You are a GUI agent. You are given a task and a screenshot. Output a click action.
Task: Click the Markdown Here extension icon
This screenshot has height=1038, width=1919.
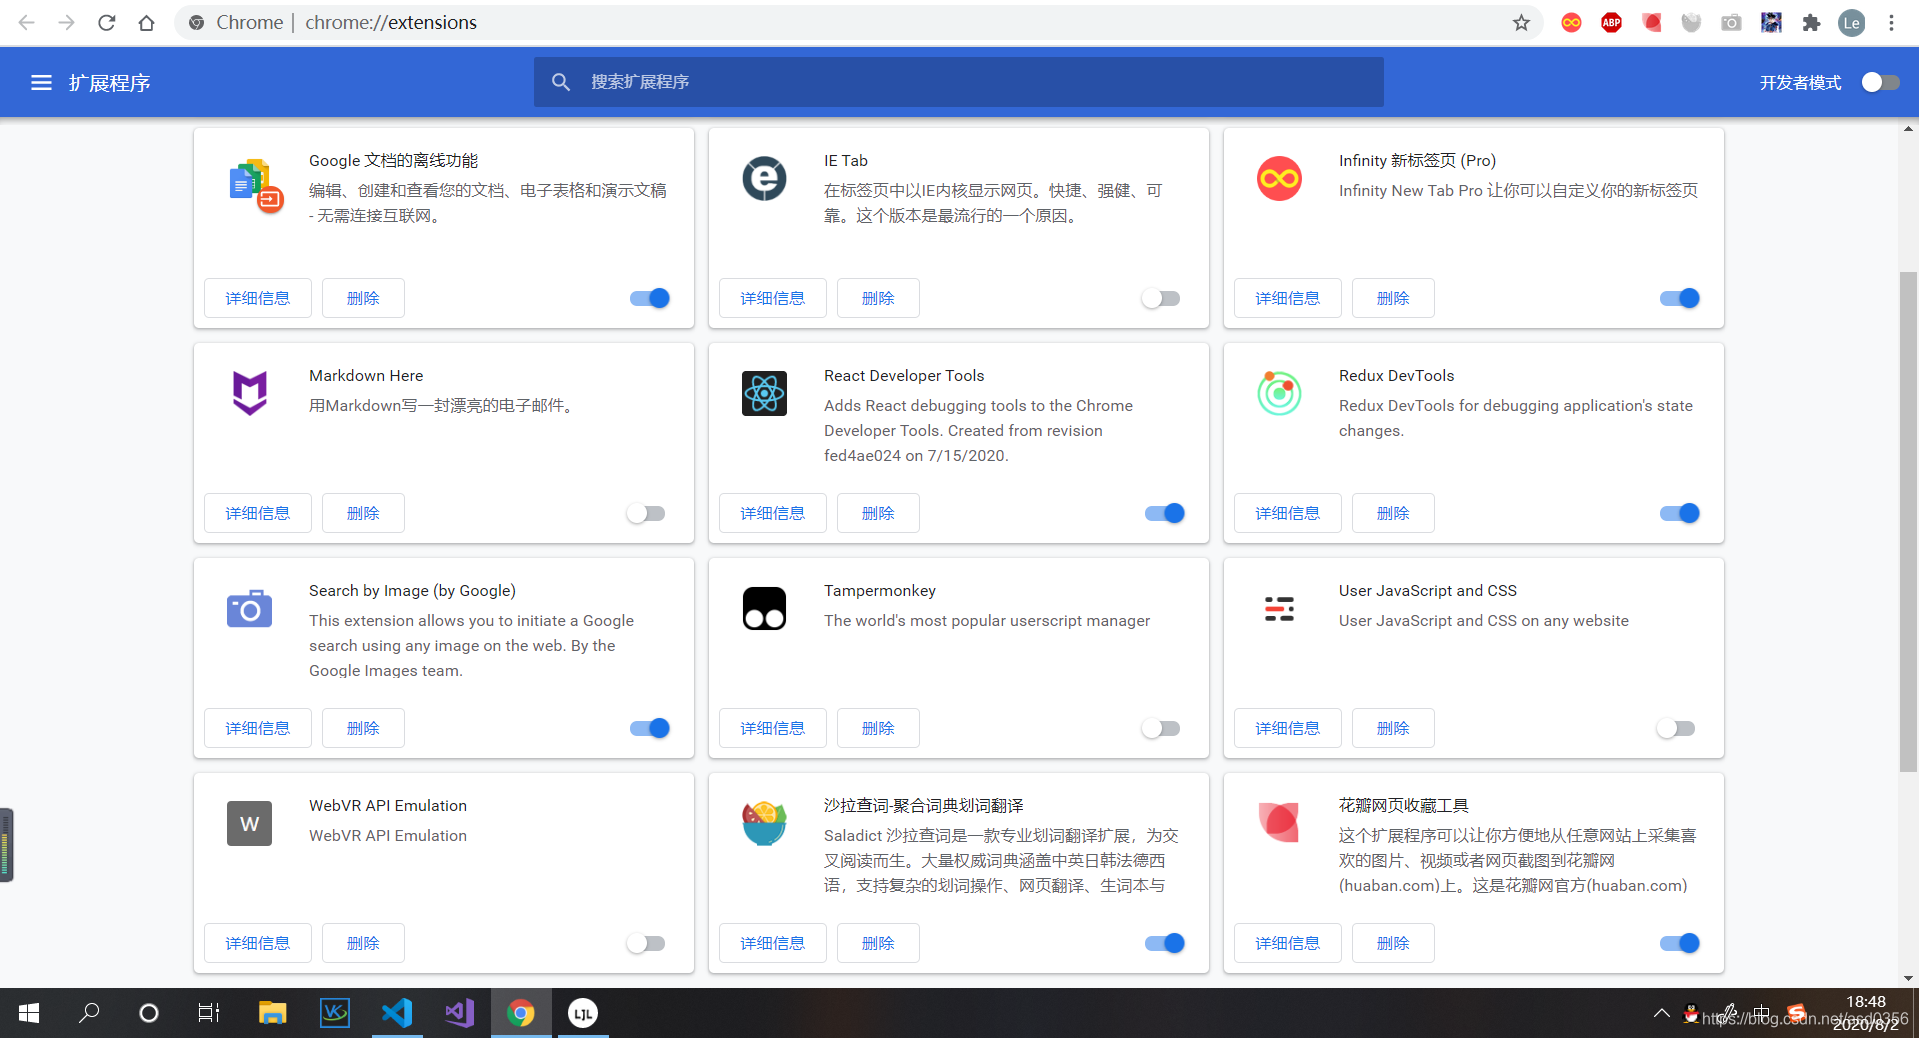coord(250,393)
